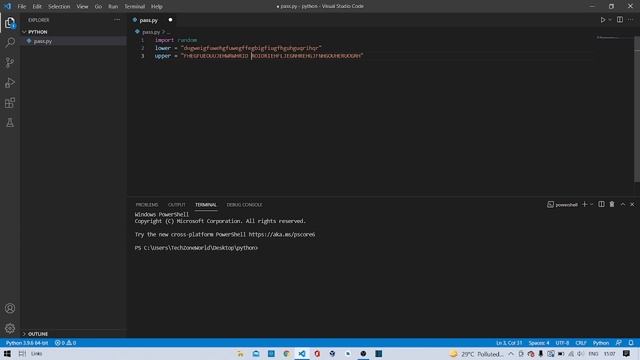This screenshot has height=360, width=640.
Task: Open Run and Debug view
Action: click(10, 82)
